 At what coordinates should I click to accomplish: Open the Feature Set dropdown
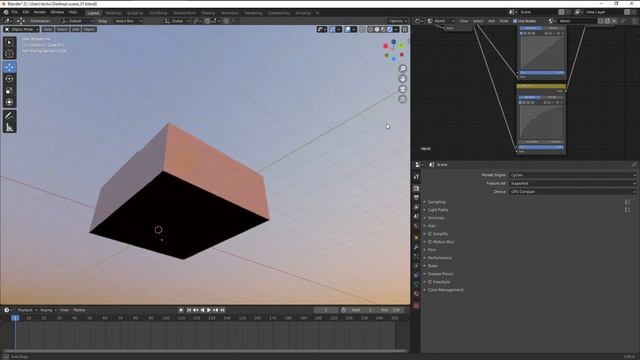572,183
